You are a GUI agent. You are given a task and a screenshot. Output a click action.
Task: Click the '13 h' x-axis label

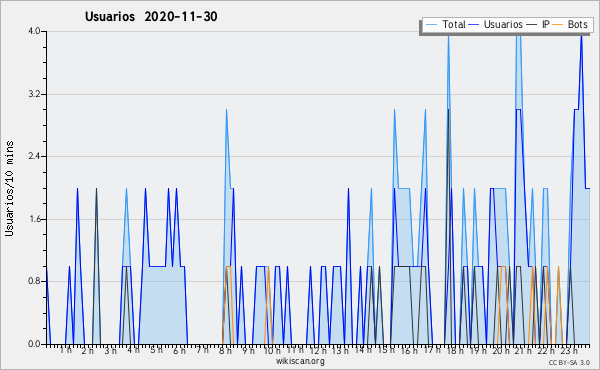340,350
